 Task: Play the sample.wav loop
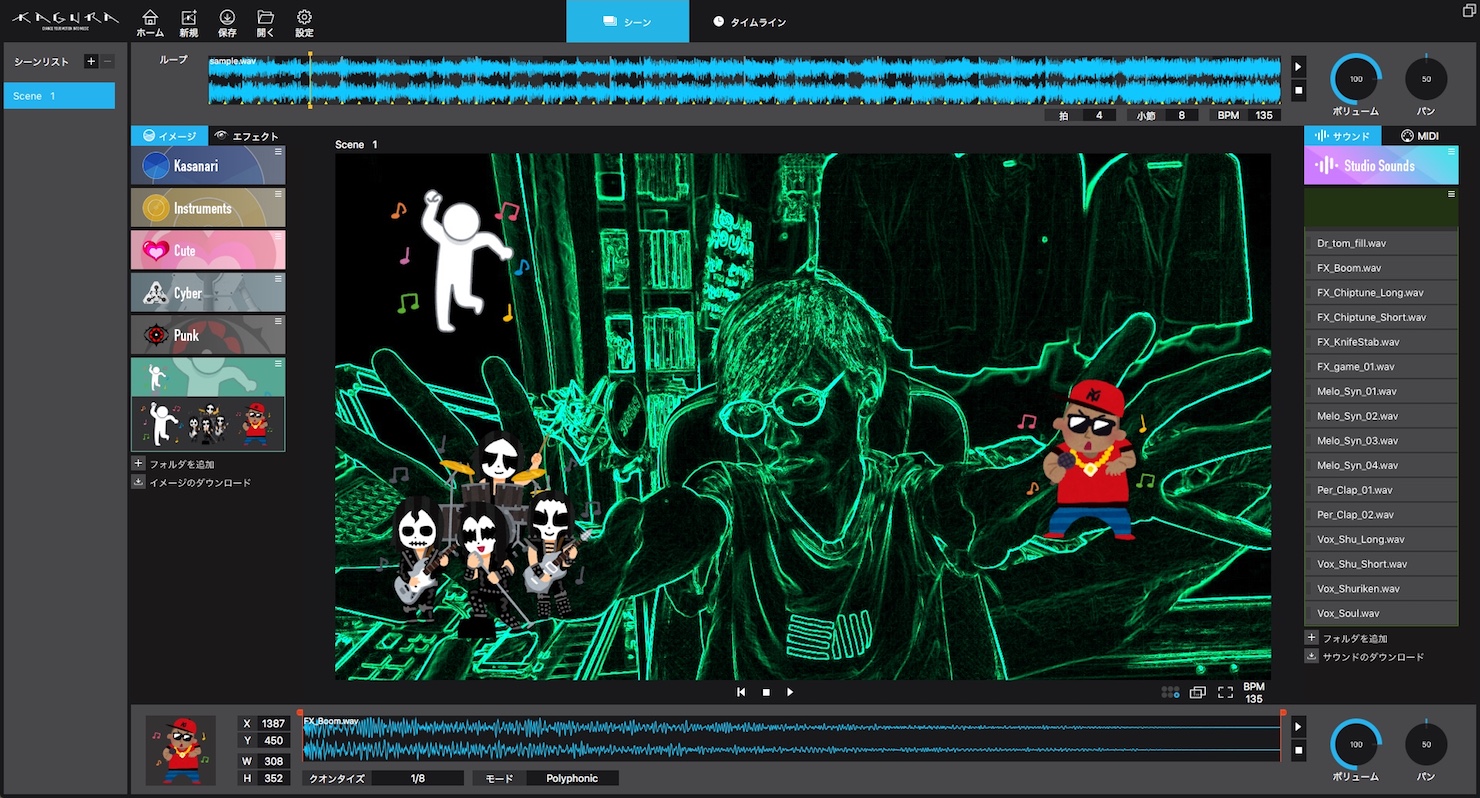pyautogui.click(x=1299, y=66)
